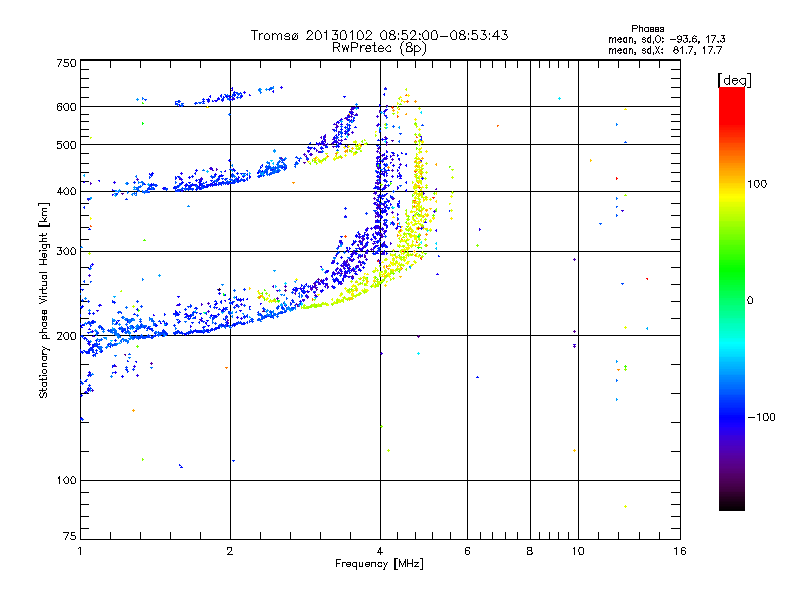
Task: Click the "[deg]" colorbar unit label
Action: pyautogui.click(x=734, y=80)
